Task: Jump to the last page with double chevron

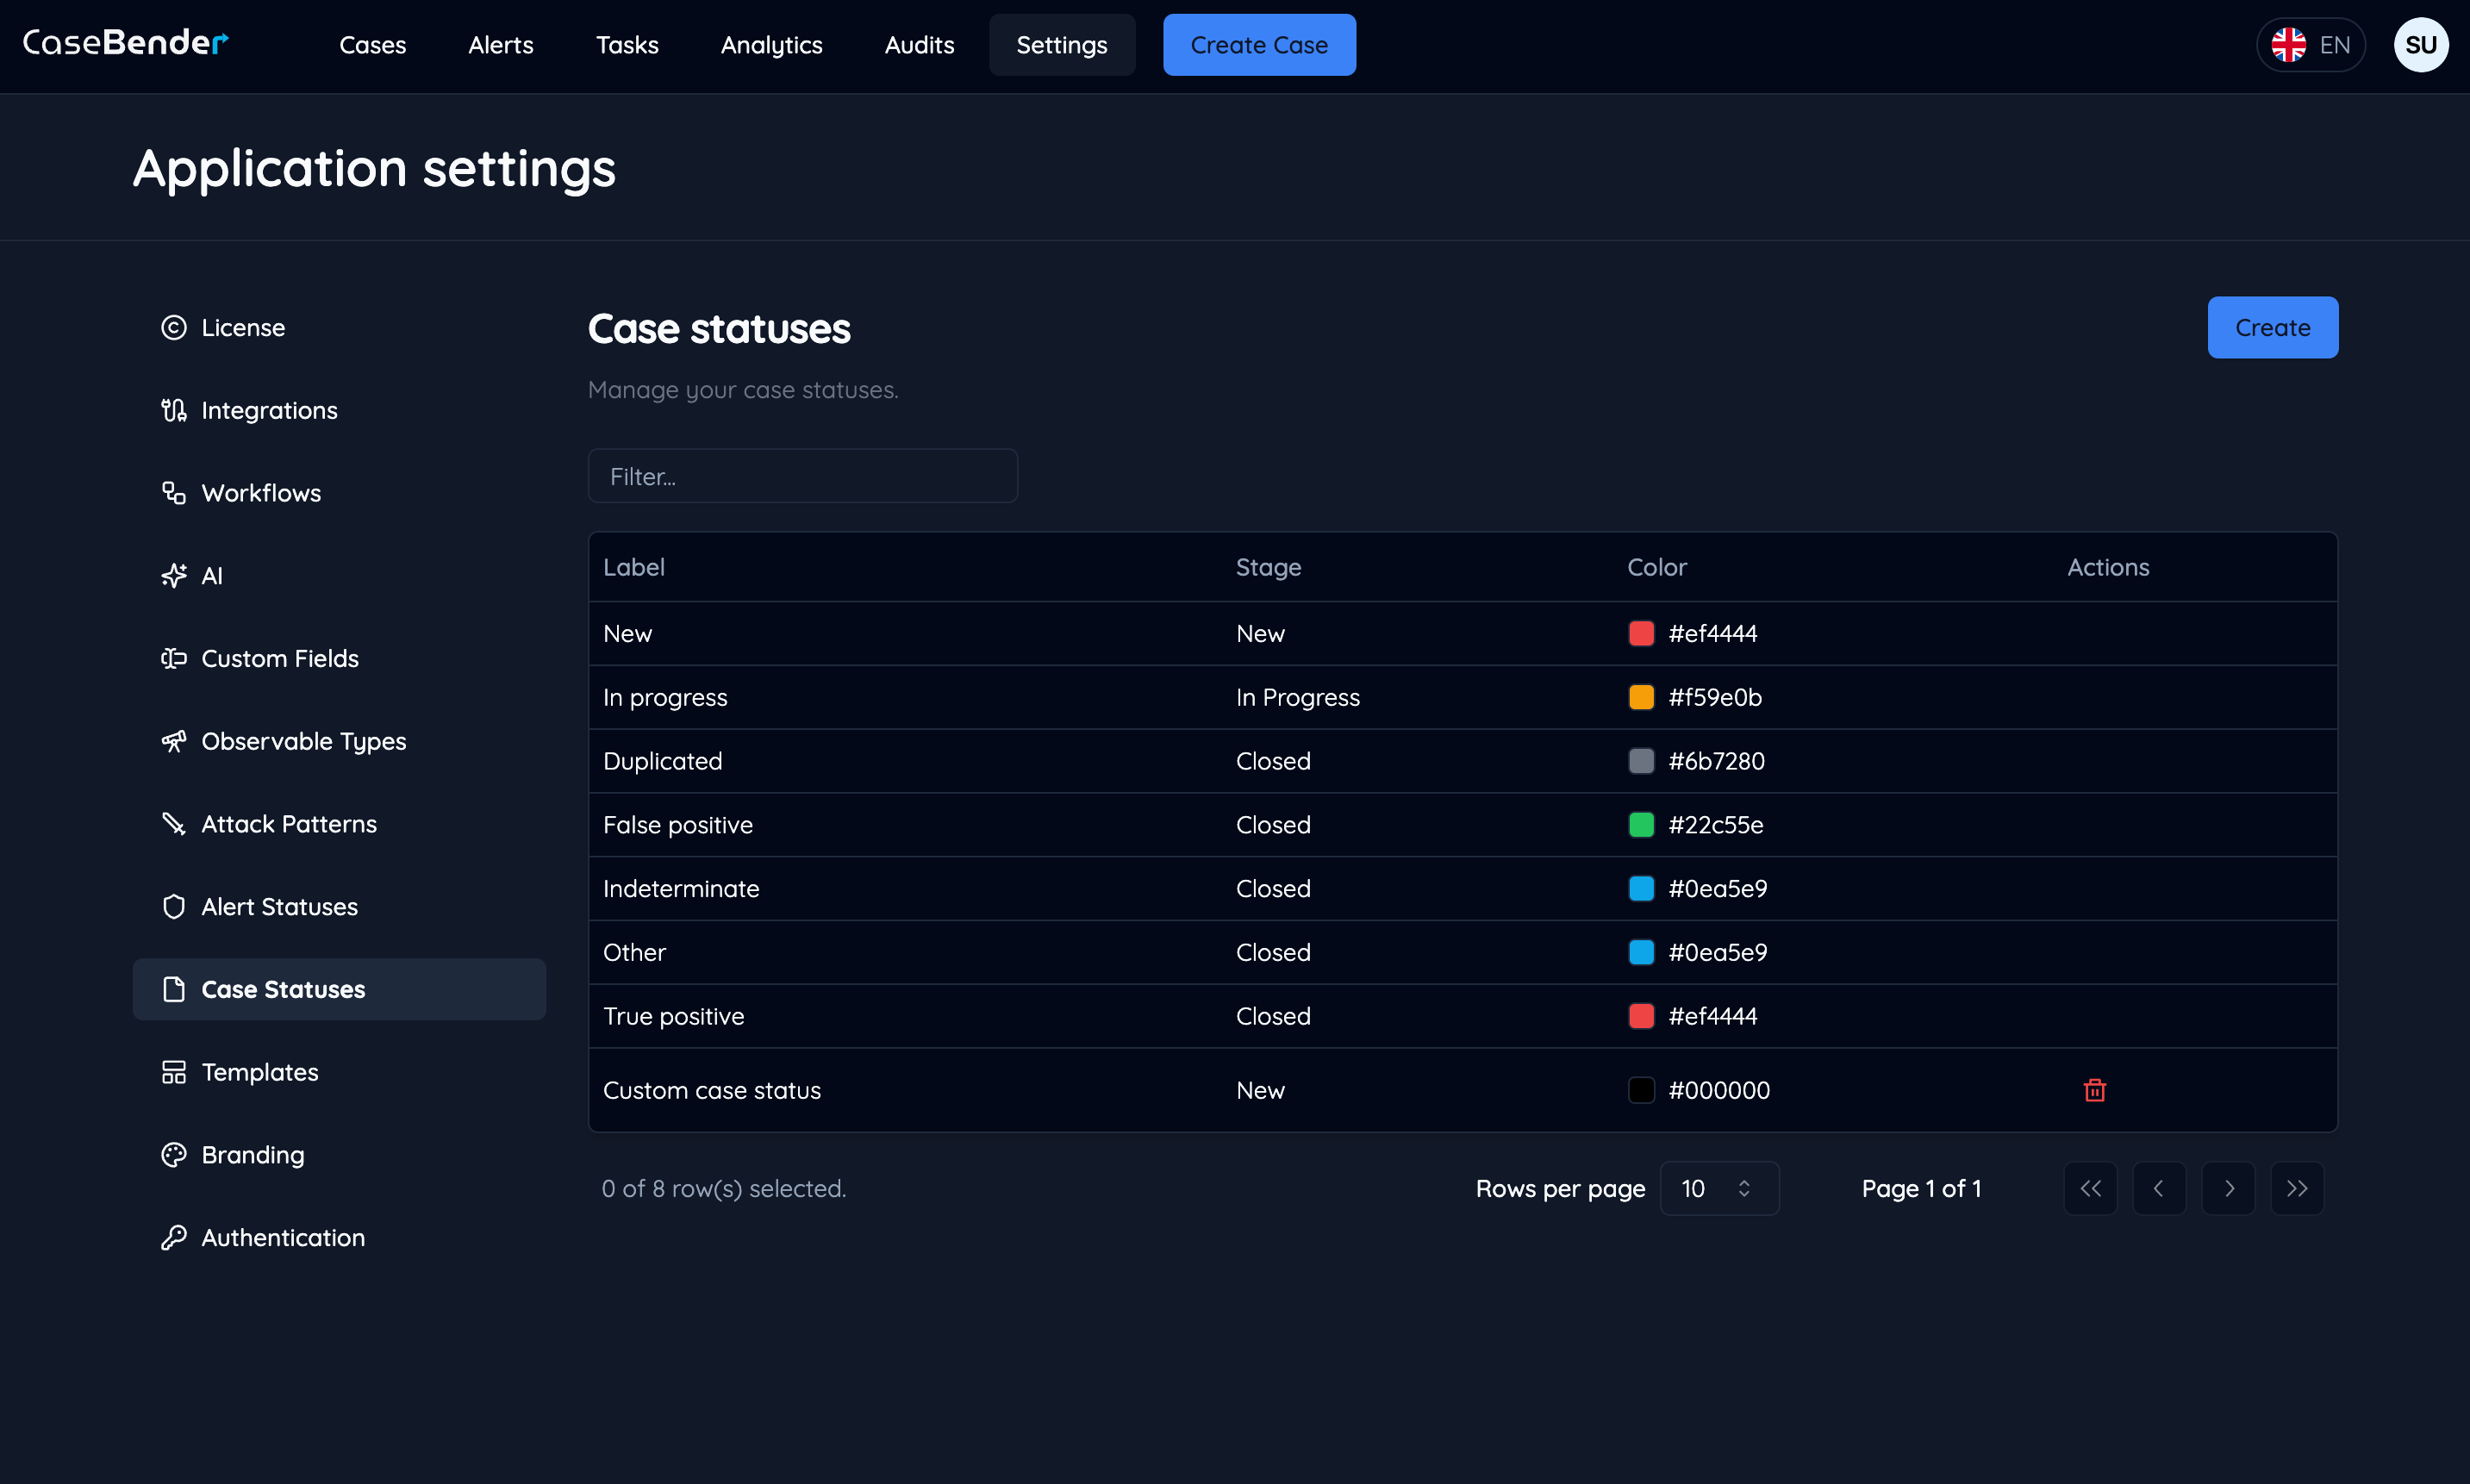Action: pyautogui.click(x=2297, y=1188)
